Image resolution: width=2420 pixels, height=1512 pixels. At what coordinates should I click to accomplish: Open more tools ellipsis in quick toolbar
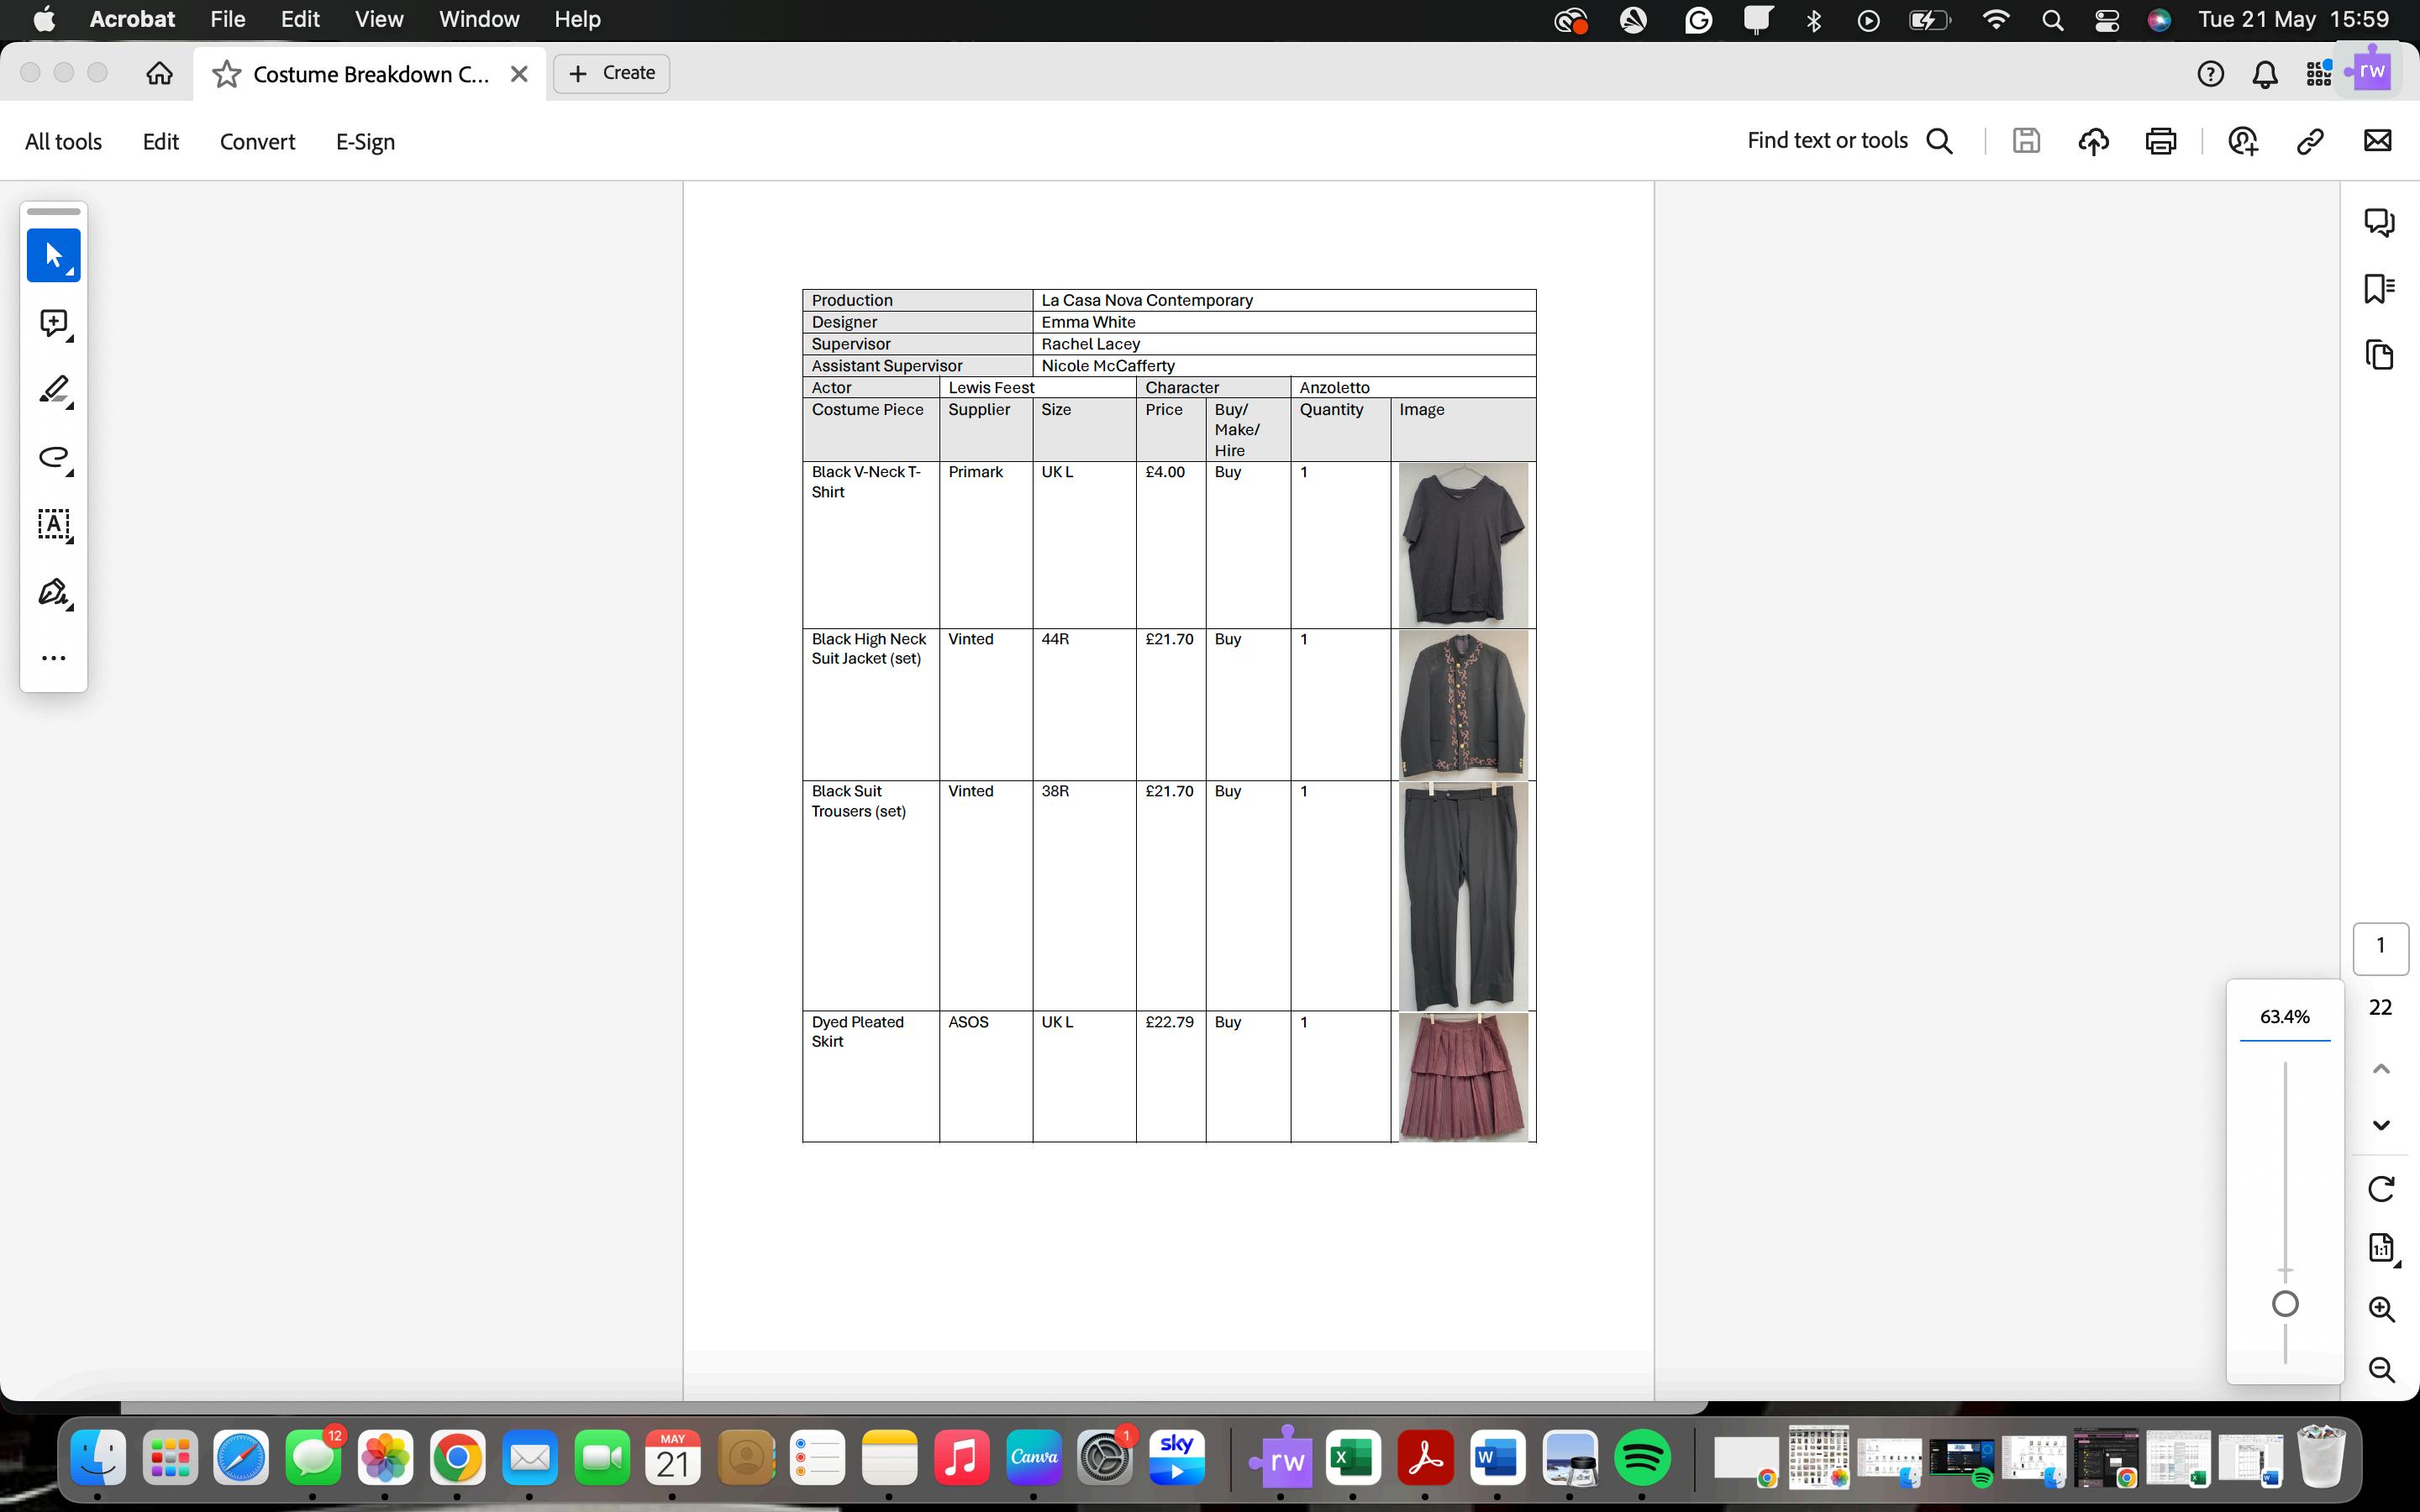tap(53, 658)
